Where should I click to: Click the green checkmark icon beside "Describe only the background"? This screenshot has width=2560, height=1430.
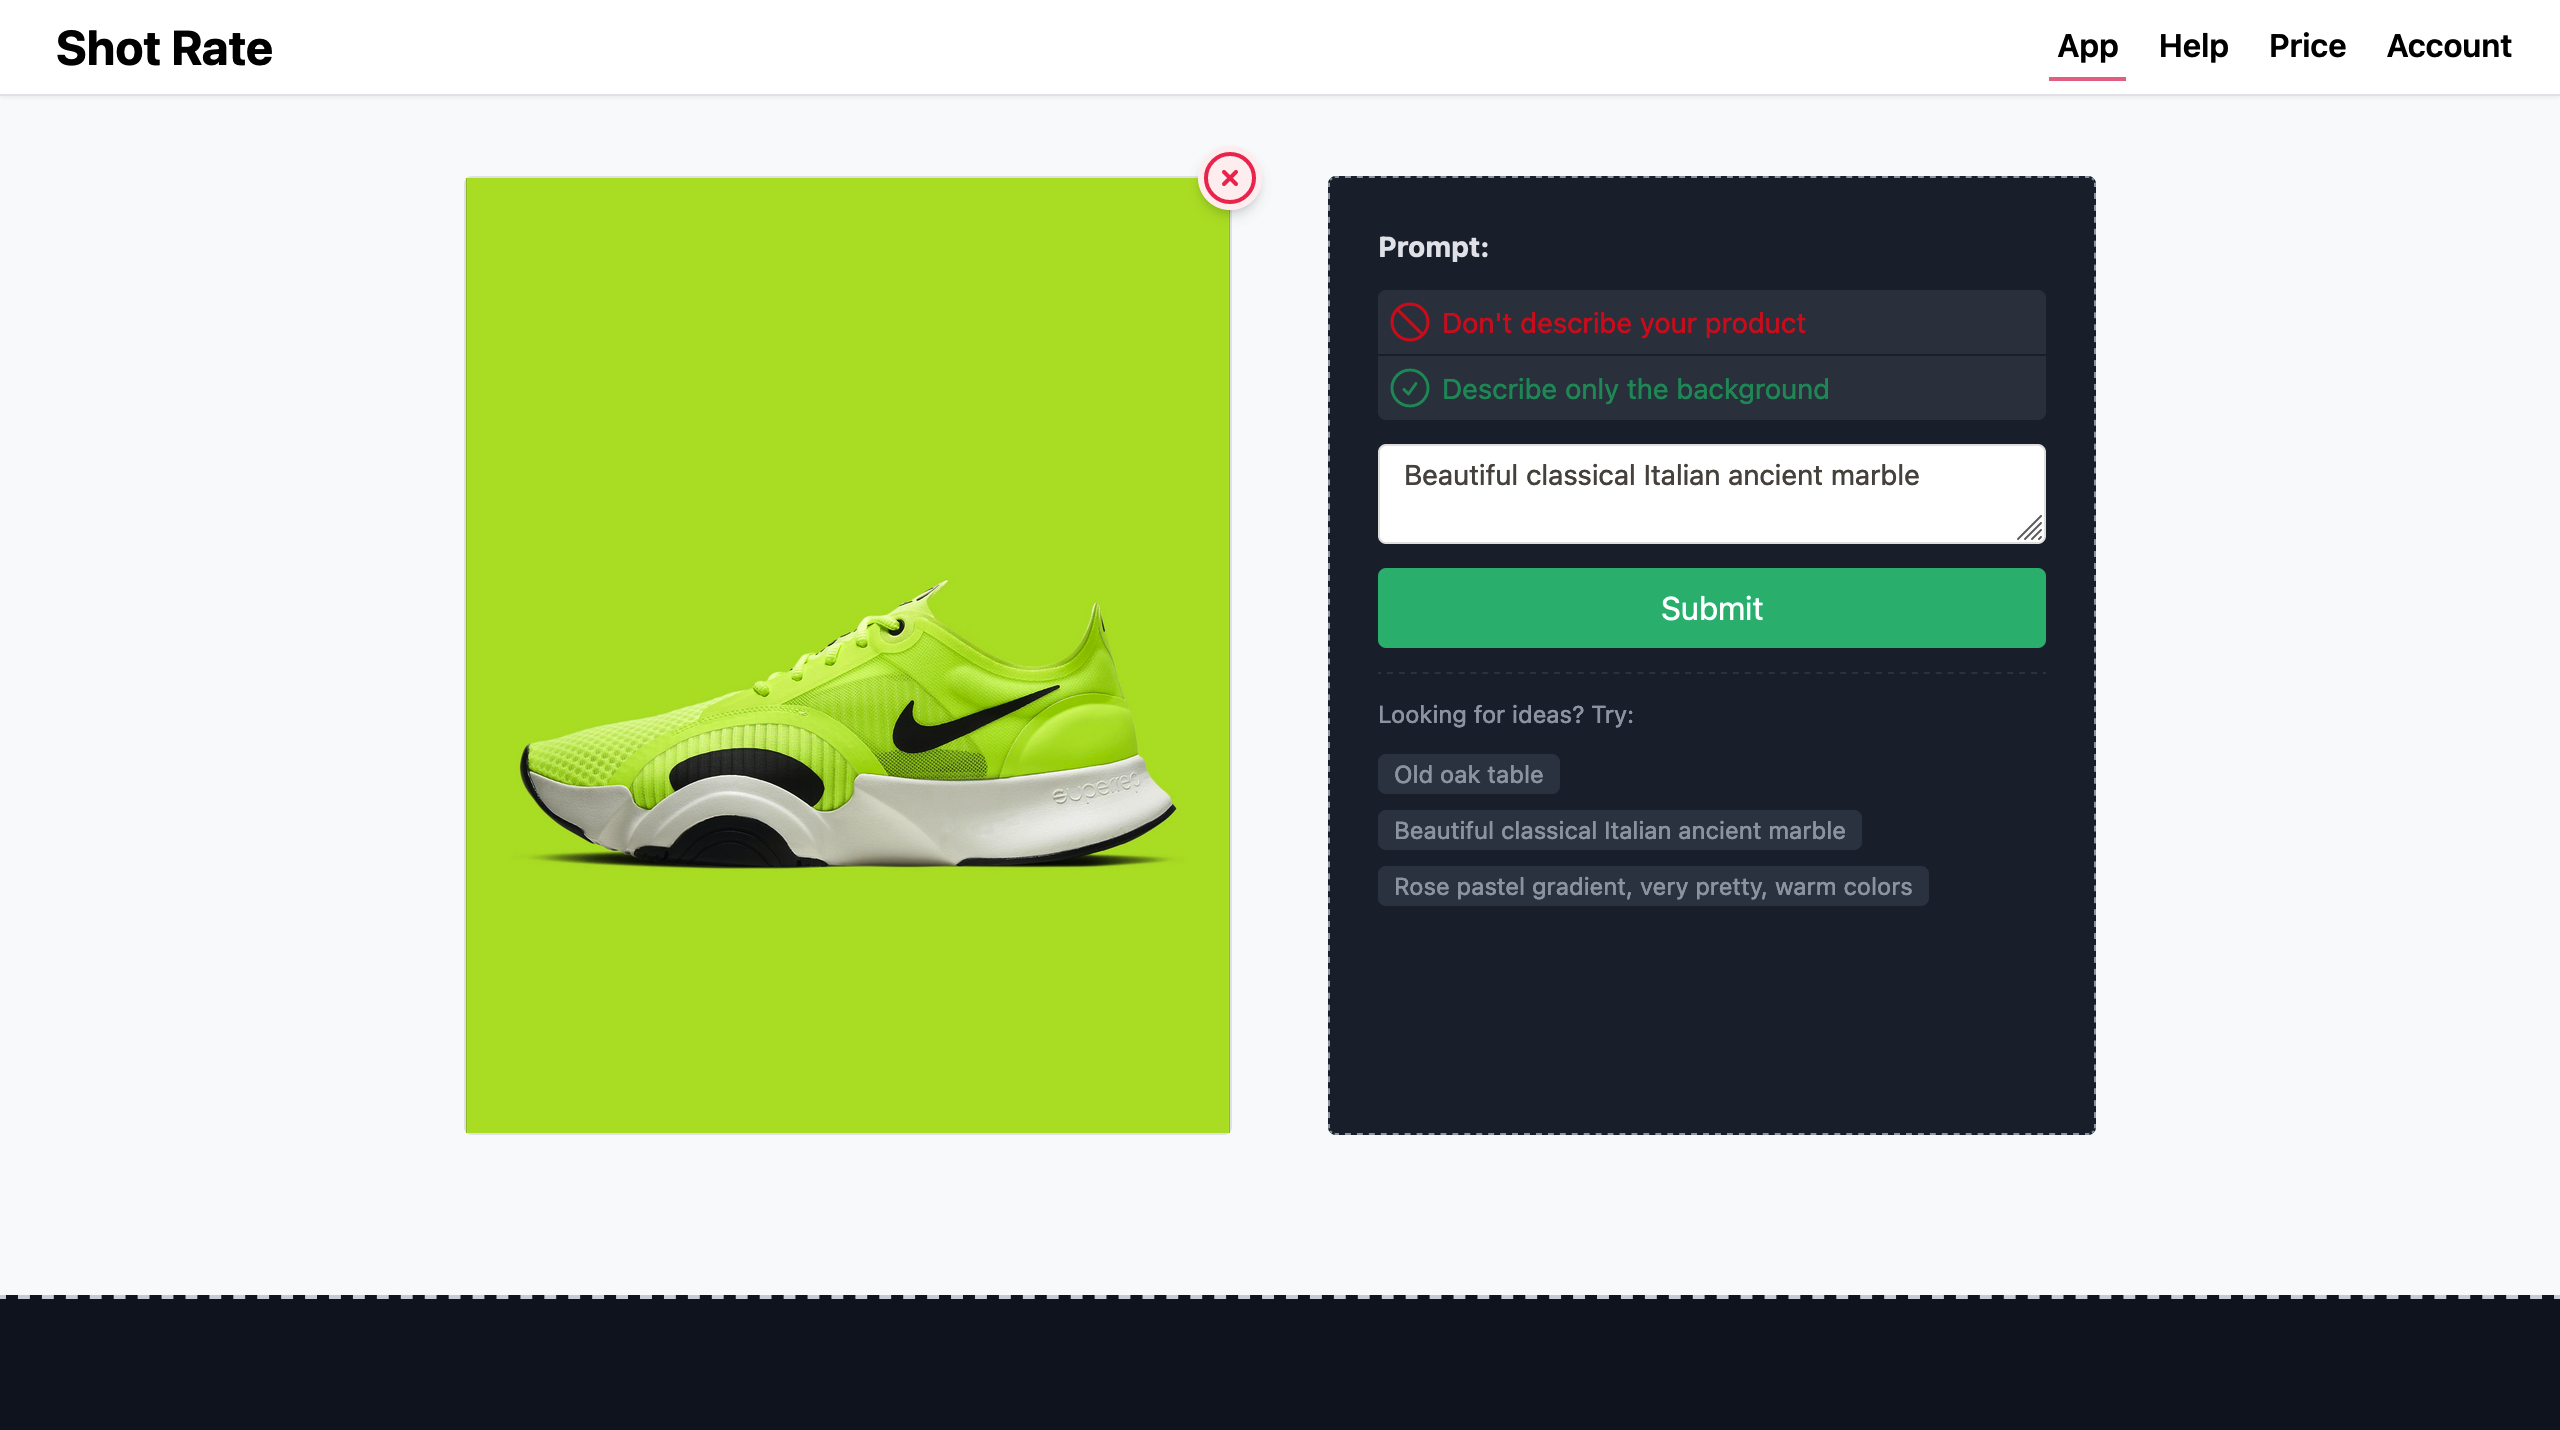click(1410, 388)
